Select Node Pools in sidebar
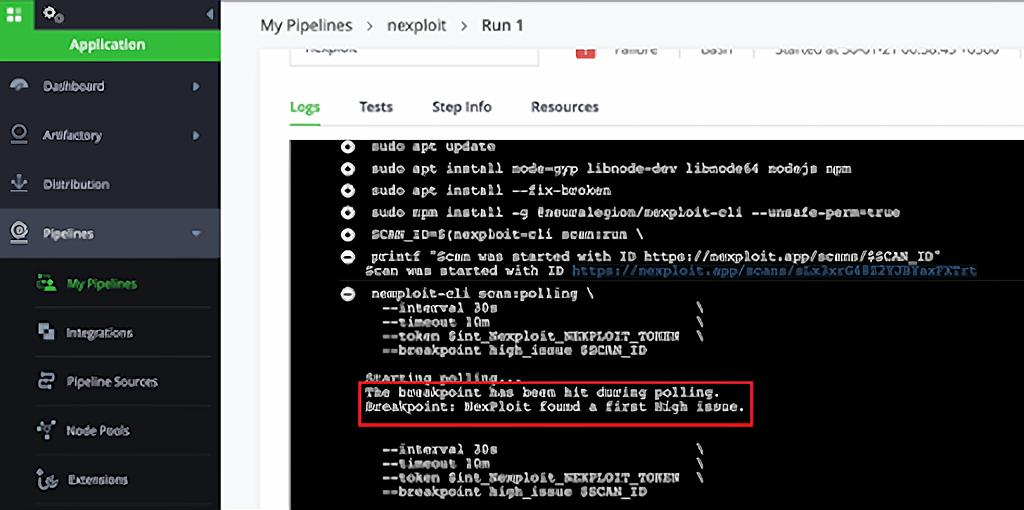Viewport: 1024px width, 510px height. [x=97, y=431]
